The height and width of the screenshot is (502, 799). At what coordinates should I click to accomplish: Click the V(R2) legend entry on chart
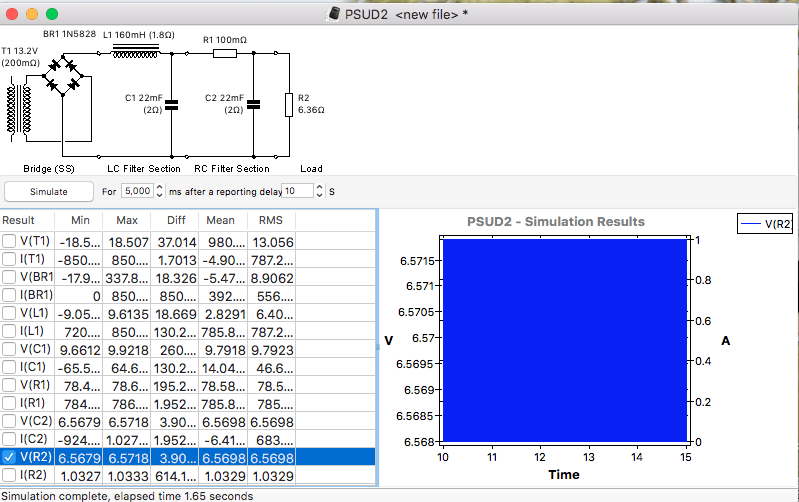coord(765,224)
